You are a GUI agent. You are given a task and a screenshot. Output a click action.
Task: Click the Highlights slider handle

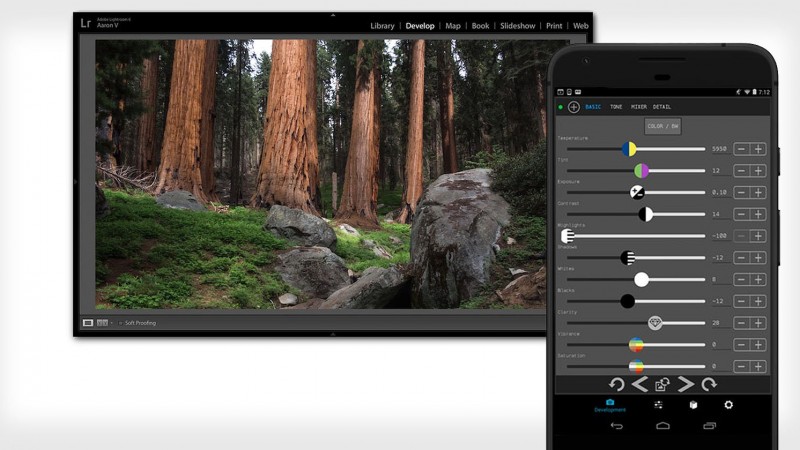pyautogui.click(x=567, y=236)
